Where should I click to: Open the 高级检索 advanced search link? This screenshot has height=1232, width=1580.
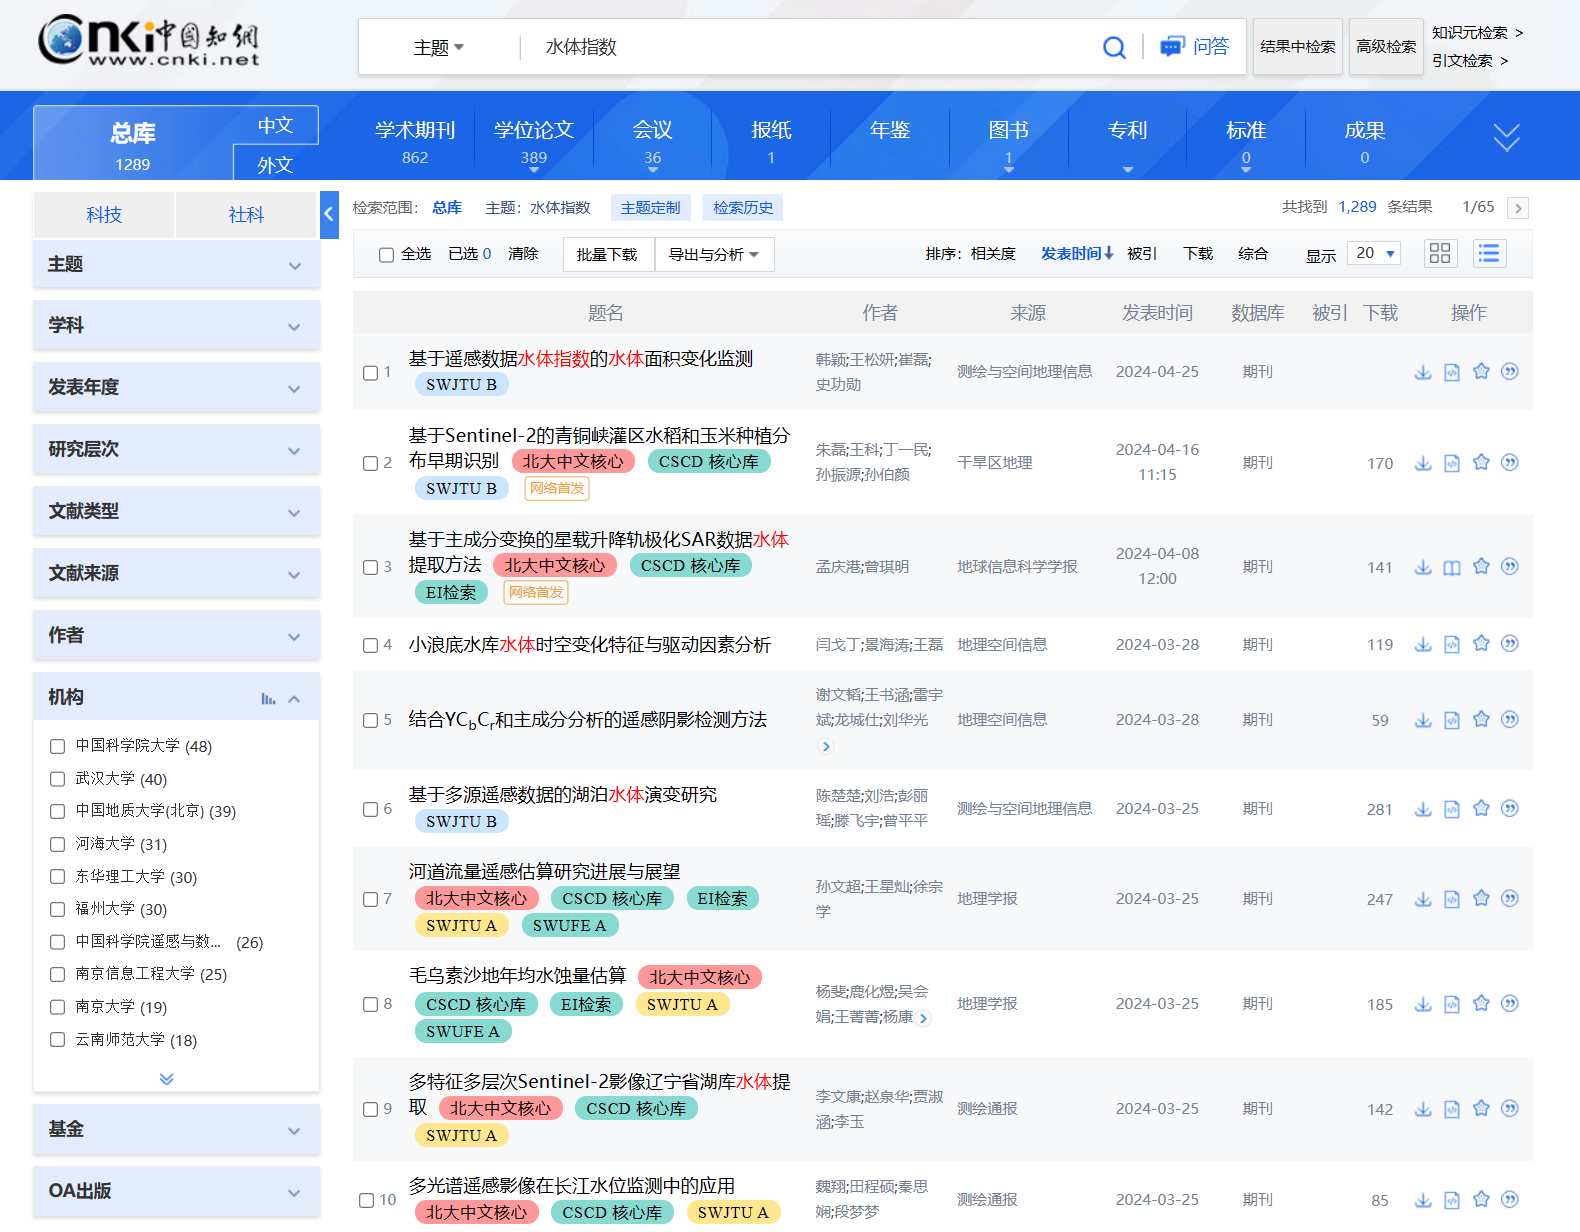1386,47
